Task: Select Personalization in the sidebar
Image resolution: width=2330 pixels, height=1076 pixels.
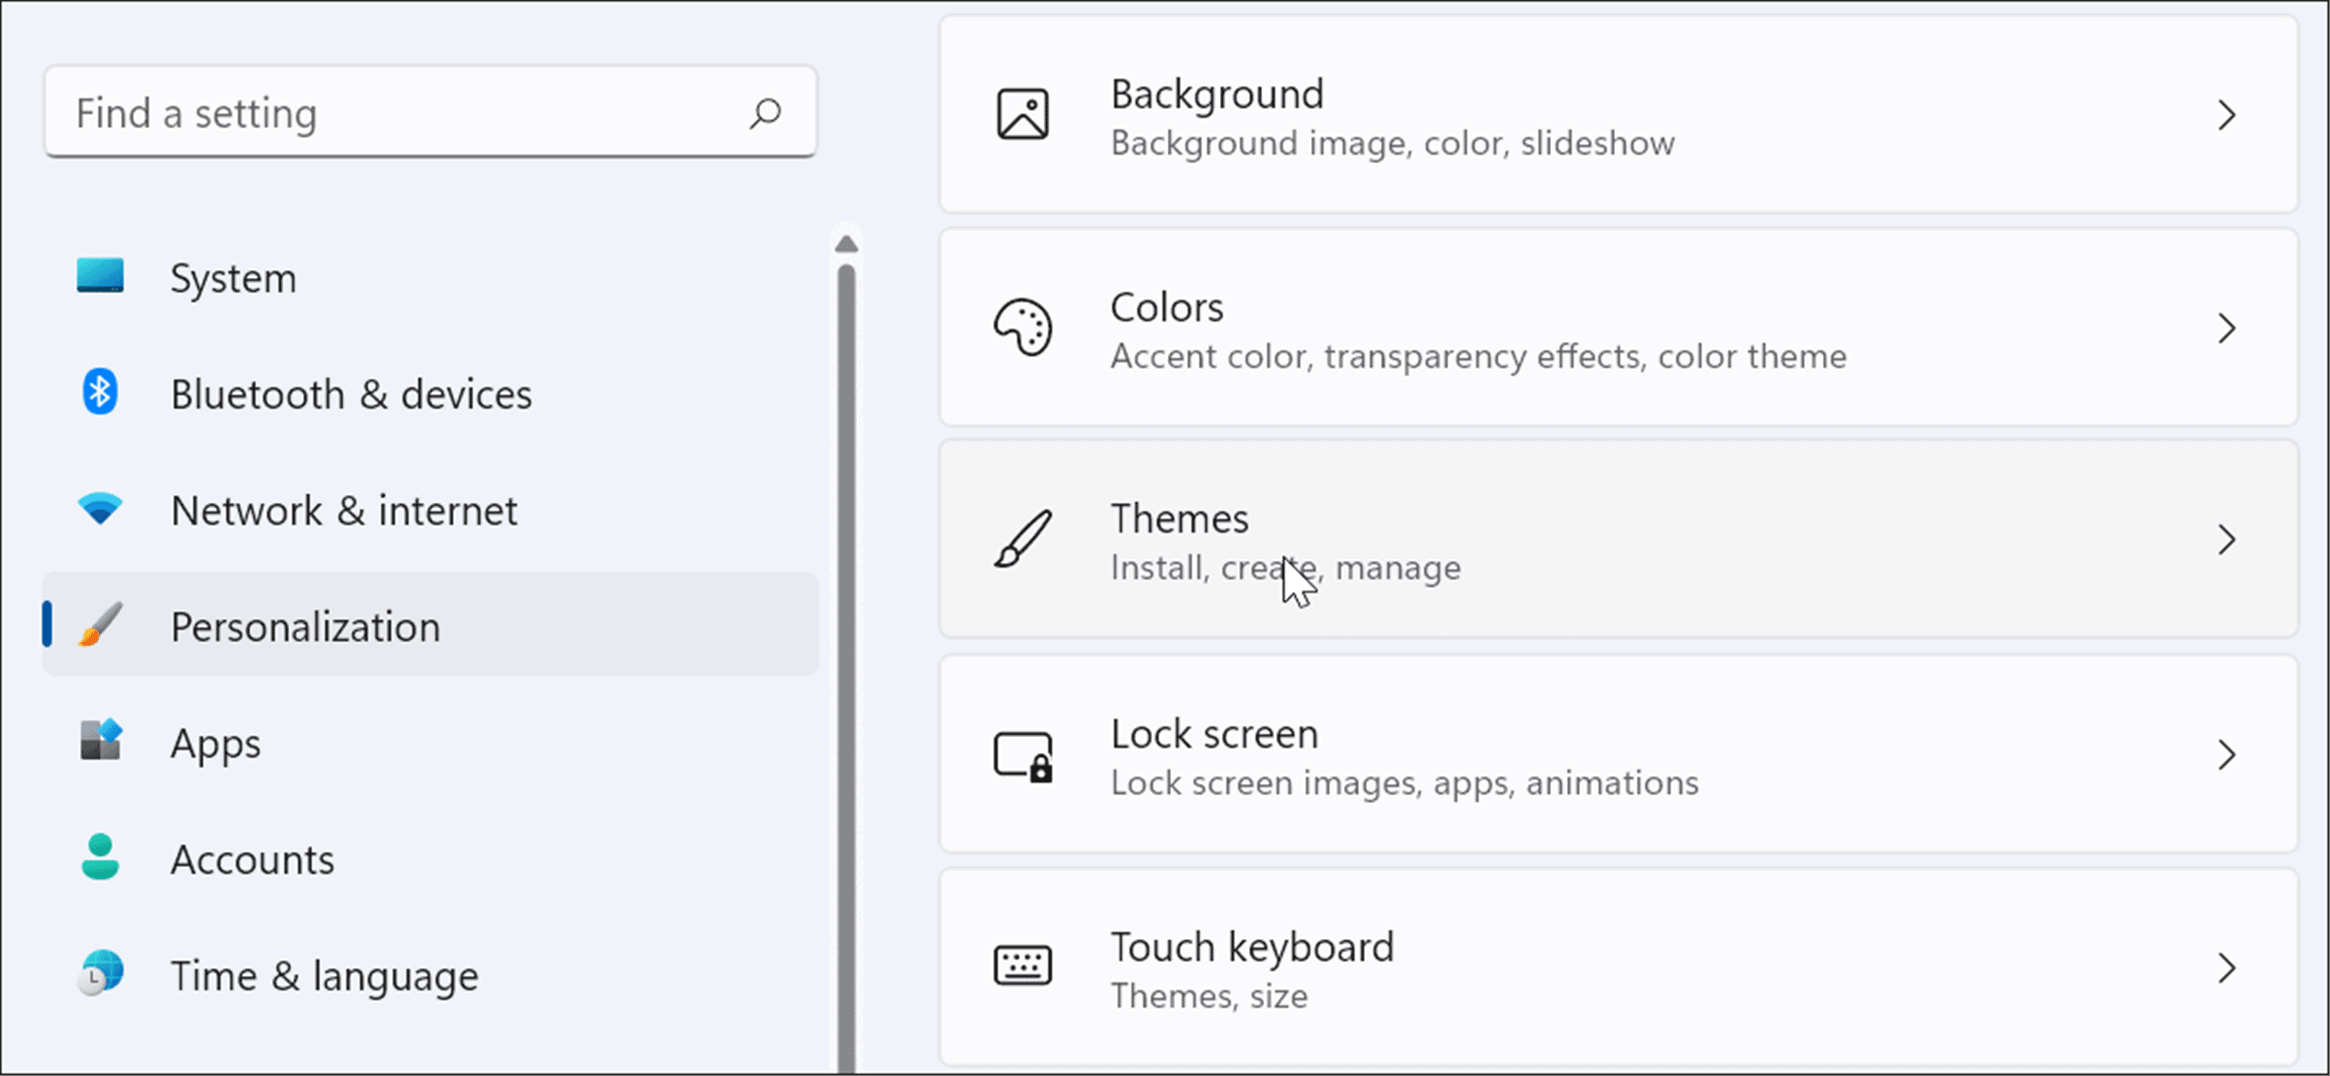Action: 306,625
